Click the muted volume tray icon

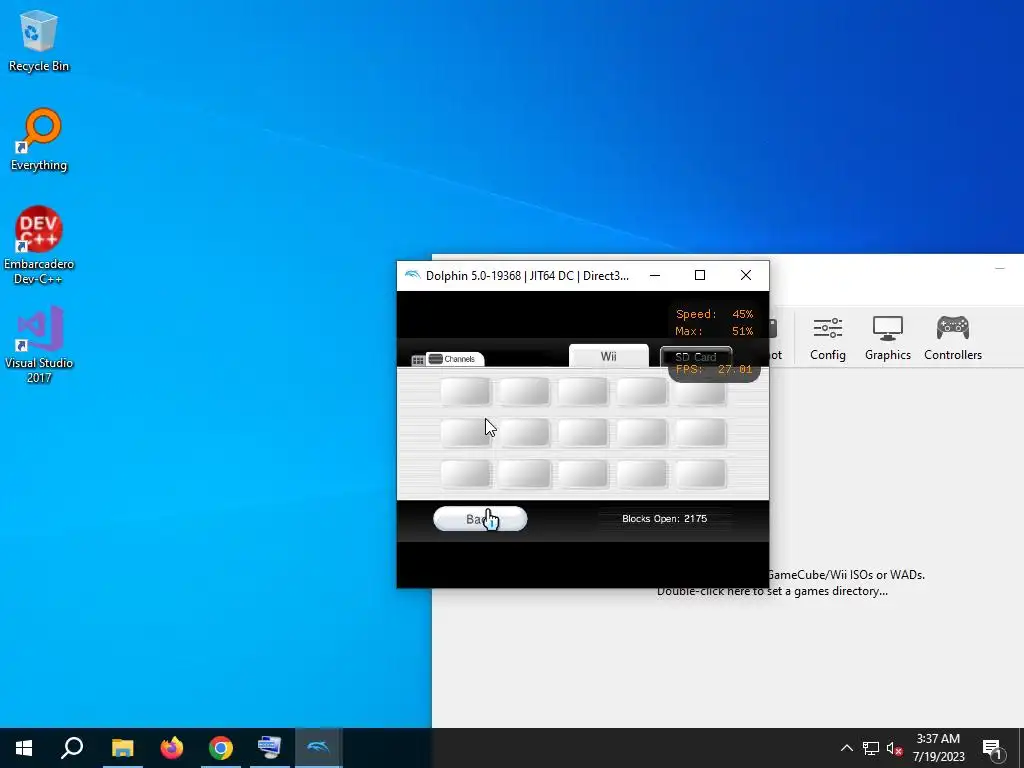coord(894,748)
